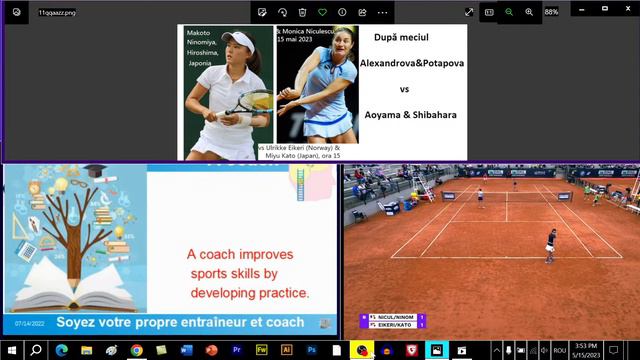Open Adobe Premiere Pro from taskbar
The image size is (640, 360).
tap(236, 350)
